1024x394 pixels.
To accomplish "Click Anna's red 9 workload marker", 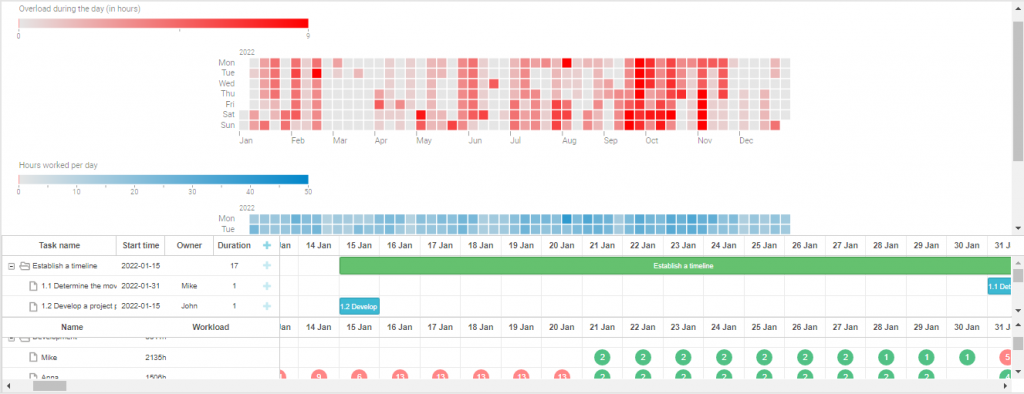I will coord(319,376).
